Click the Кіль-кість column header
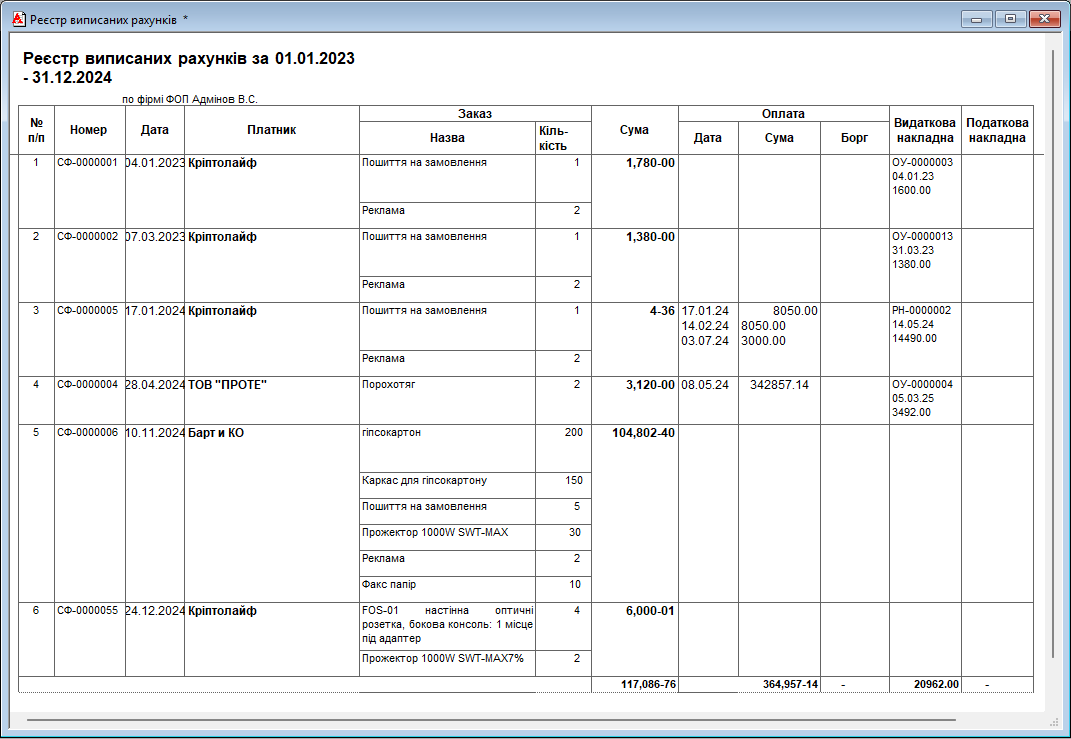 (563, 138)
